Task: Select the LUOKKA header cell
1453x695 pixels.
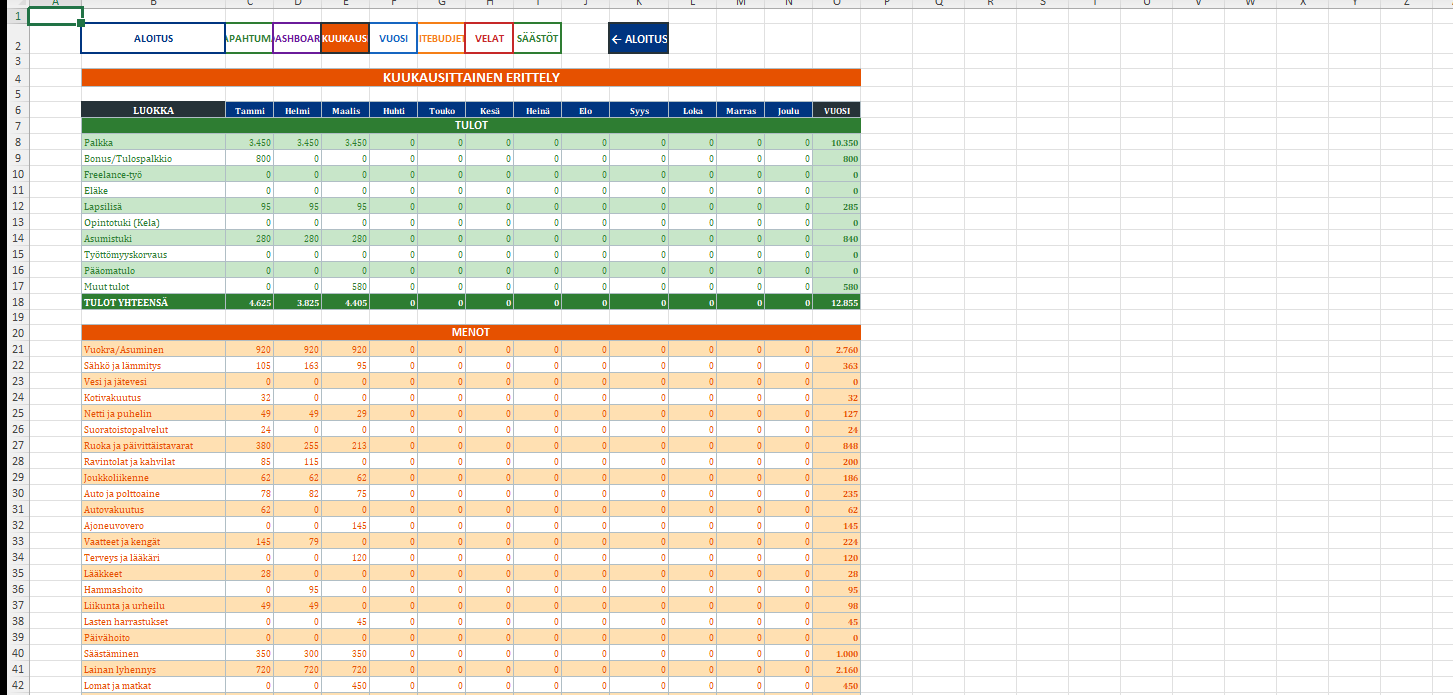Action: 153,110
